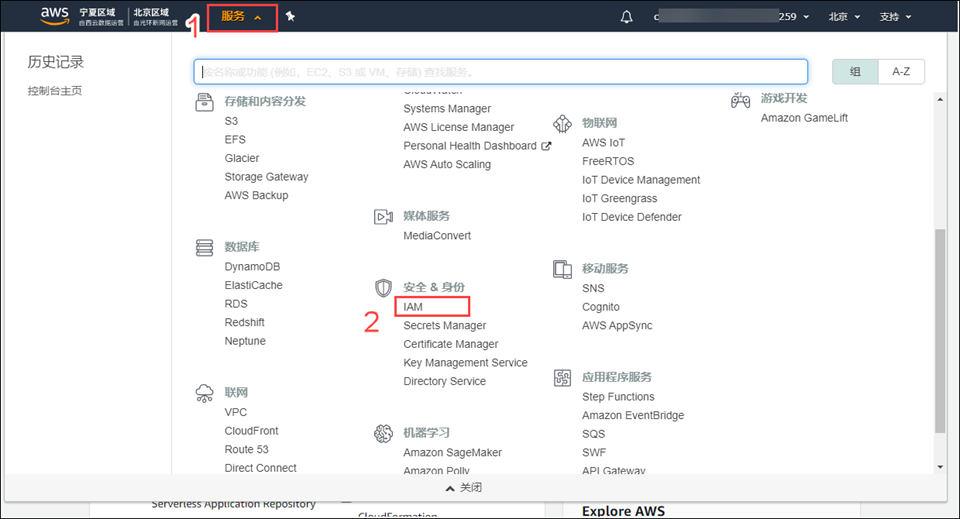
Task: Switch to A-Z view toggle
Action: click(901, 72)
